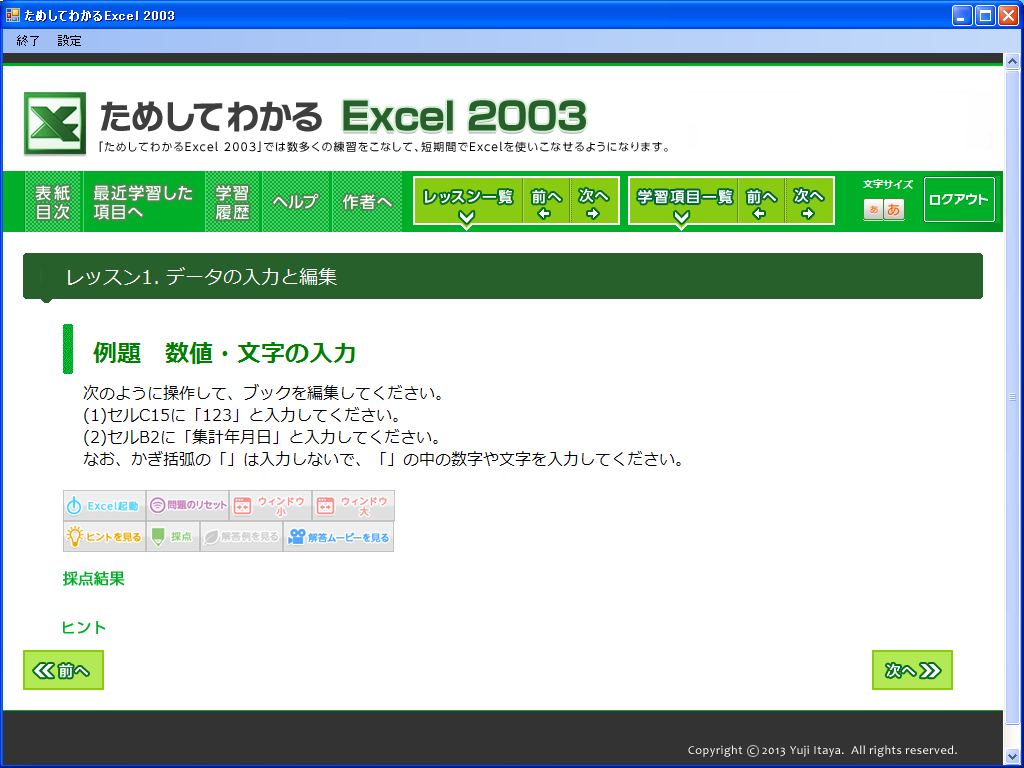Go to next study item 次へ arrow
Viewport: 1024px width, 768px height.
tap(808, 202)
